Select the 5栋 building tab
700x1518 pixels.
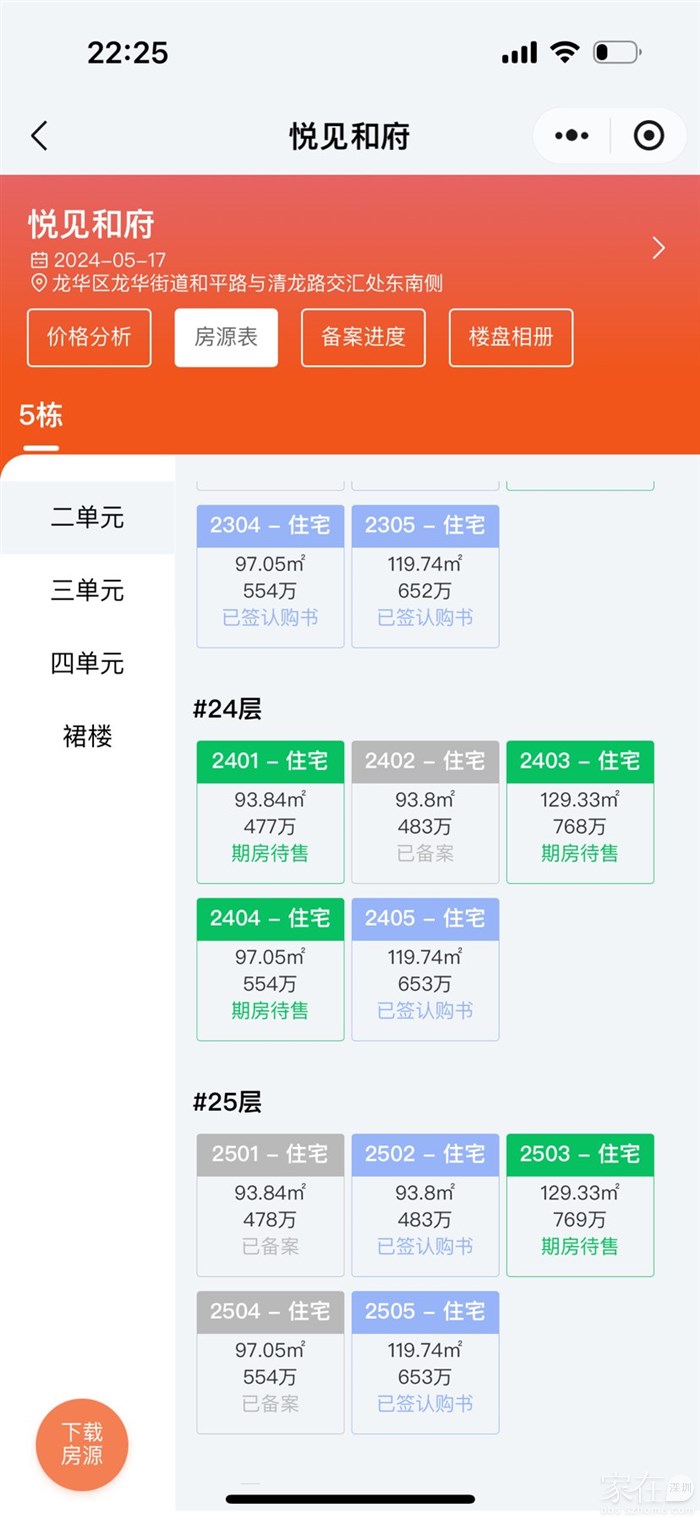(x=41, y=416)
